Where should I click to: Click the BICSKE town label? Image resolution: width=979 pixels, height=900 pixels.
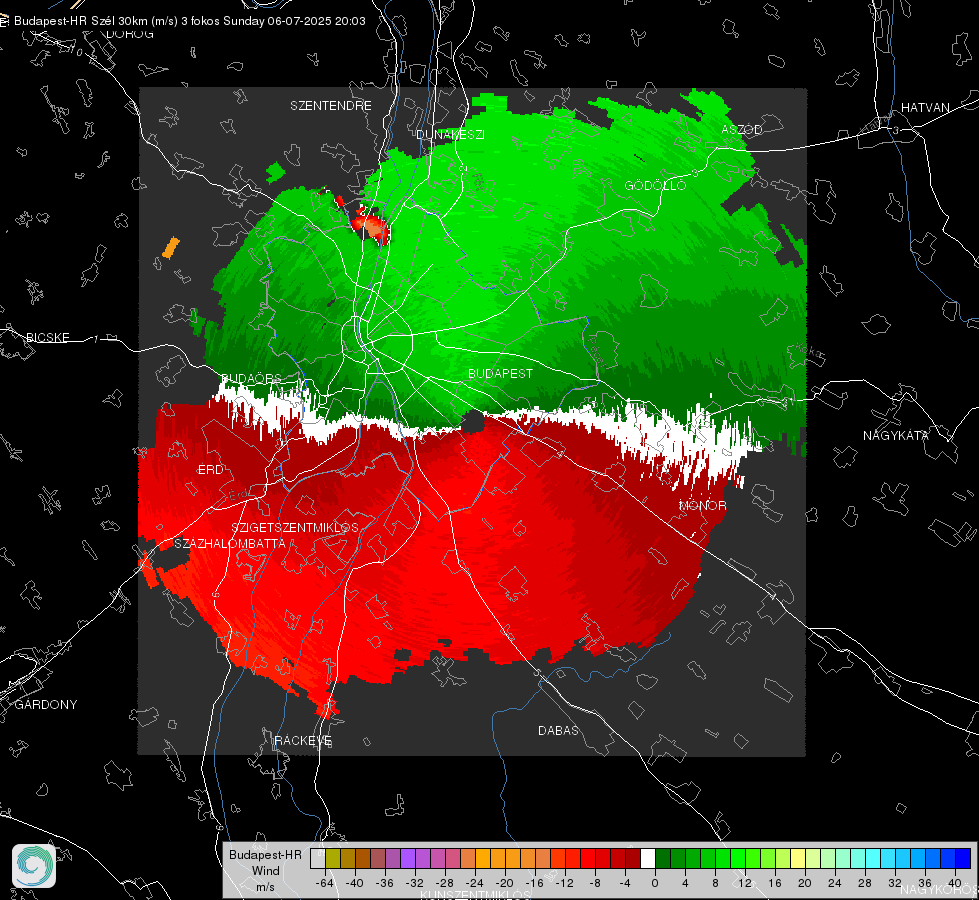click(x=47, y=337)
